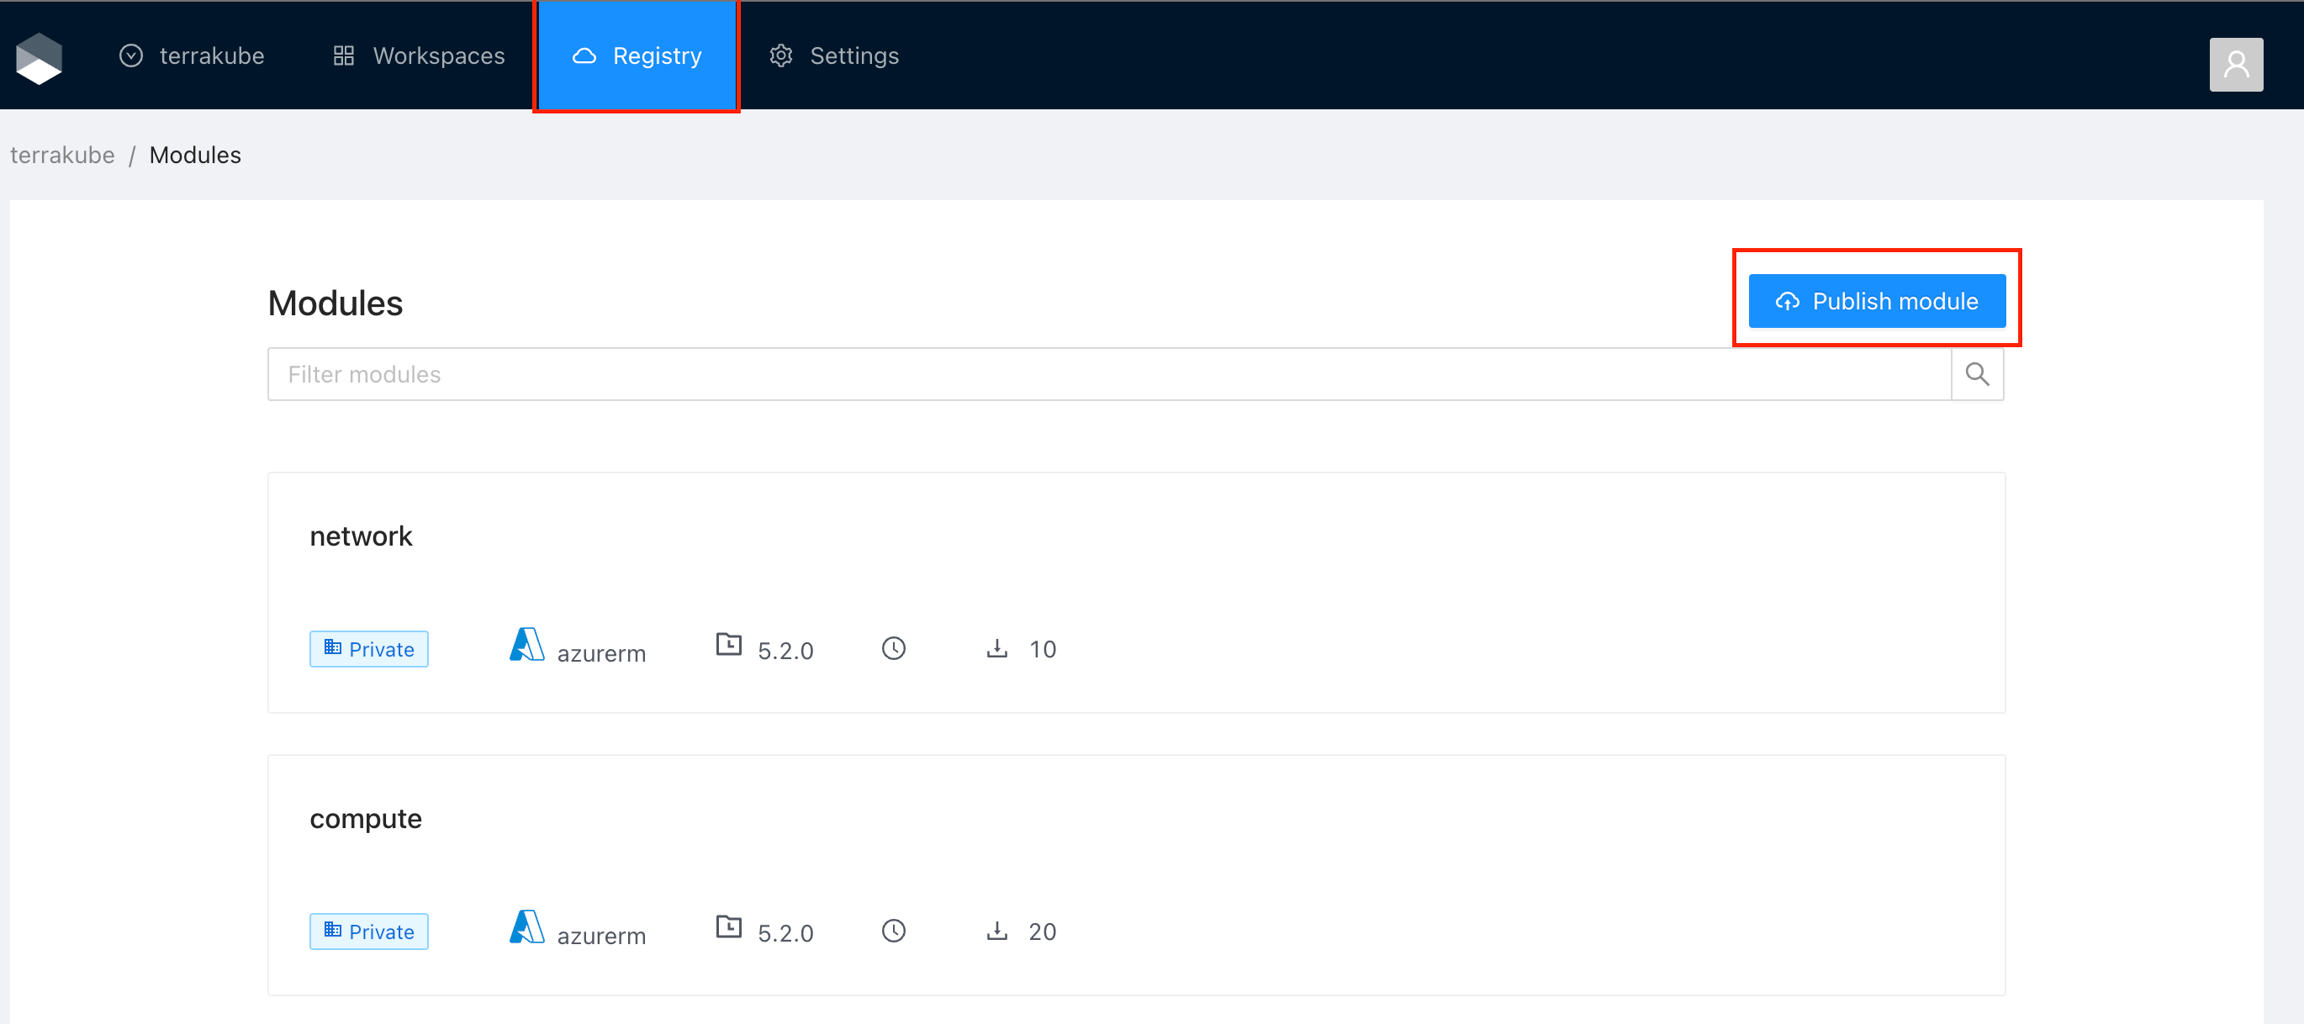Click the Azure icon on network module
The height and width of the screenshot is (1024, 2304).
point(526,646)
